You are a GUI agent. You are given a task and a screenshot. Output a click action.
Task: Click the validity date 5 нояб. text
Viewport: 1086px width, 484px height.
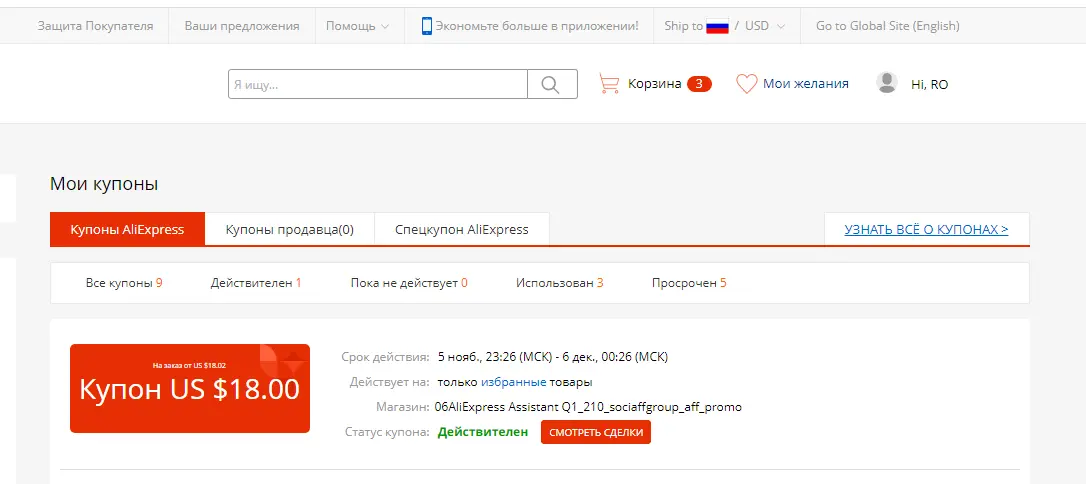coord(553,357)
